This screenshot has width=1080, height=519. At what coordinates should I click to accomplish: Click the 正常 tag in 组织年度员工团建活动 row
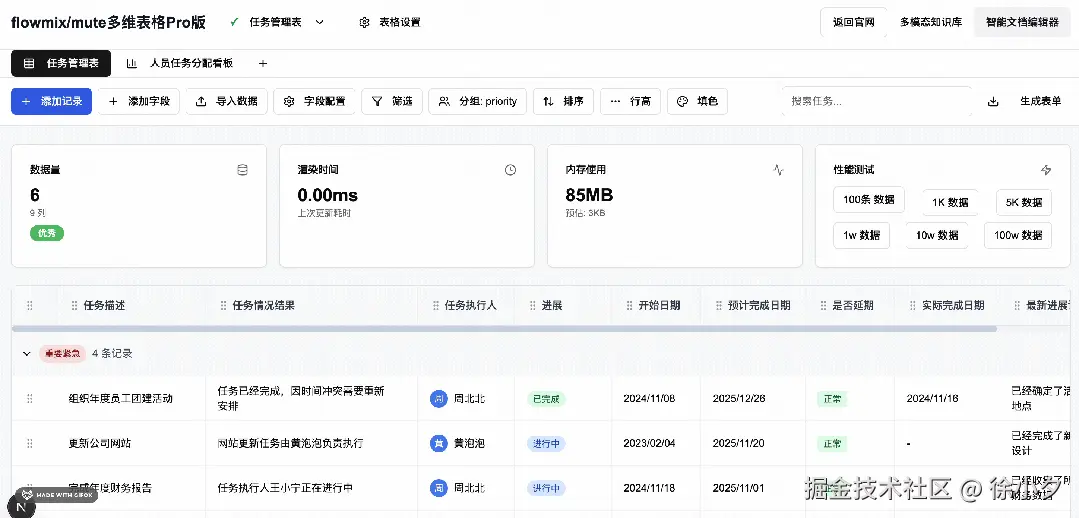pyautogui.click(x=832, y=399)
